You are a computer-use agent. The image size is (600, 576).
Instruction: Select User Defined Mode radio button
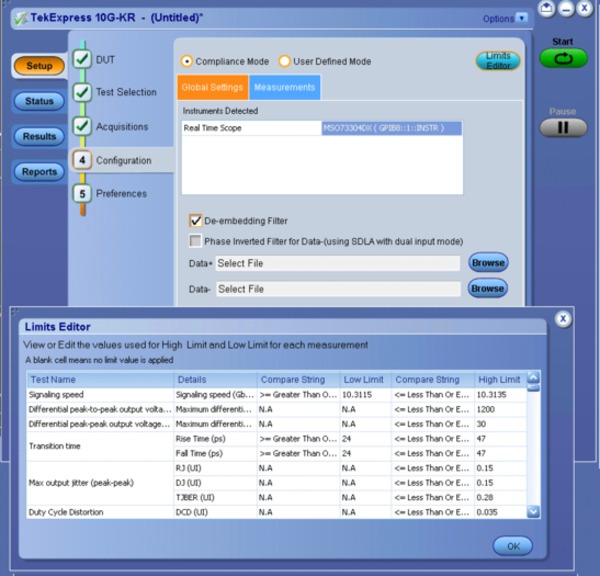(284, 61)
